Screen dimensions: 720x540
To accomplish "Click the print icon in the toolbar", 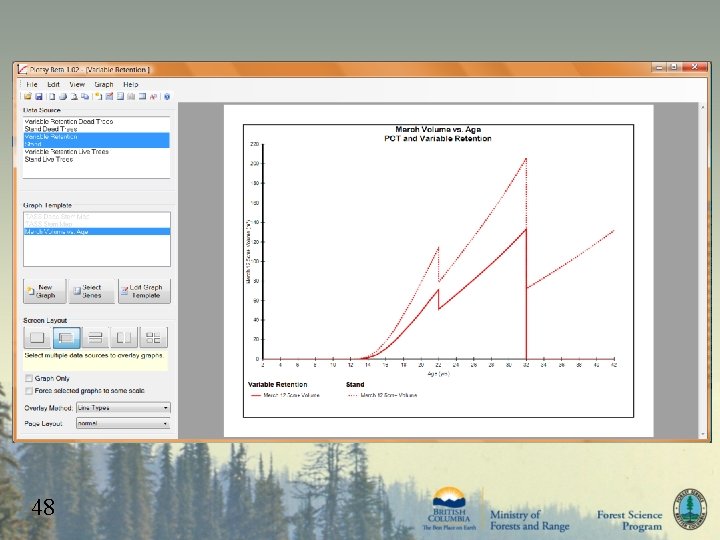I will [x=63, y=96].
